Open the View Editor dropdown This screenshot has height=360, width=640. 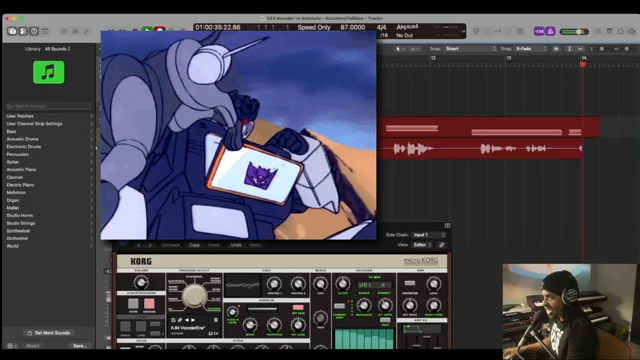point(422,245)
